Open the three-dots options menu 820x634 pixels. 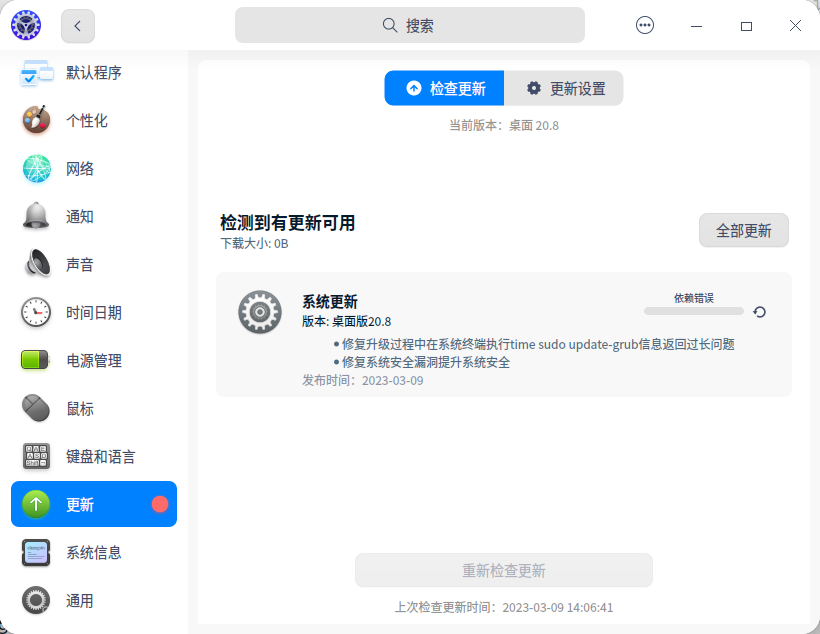tap(644, 25)
